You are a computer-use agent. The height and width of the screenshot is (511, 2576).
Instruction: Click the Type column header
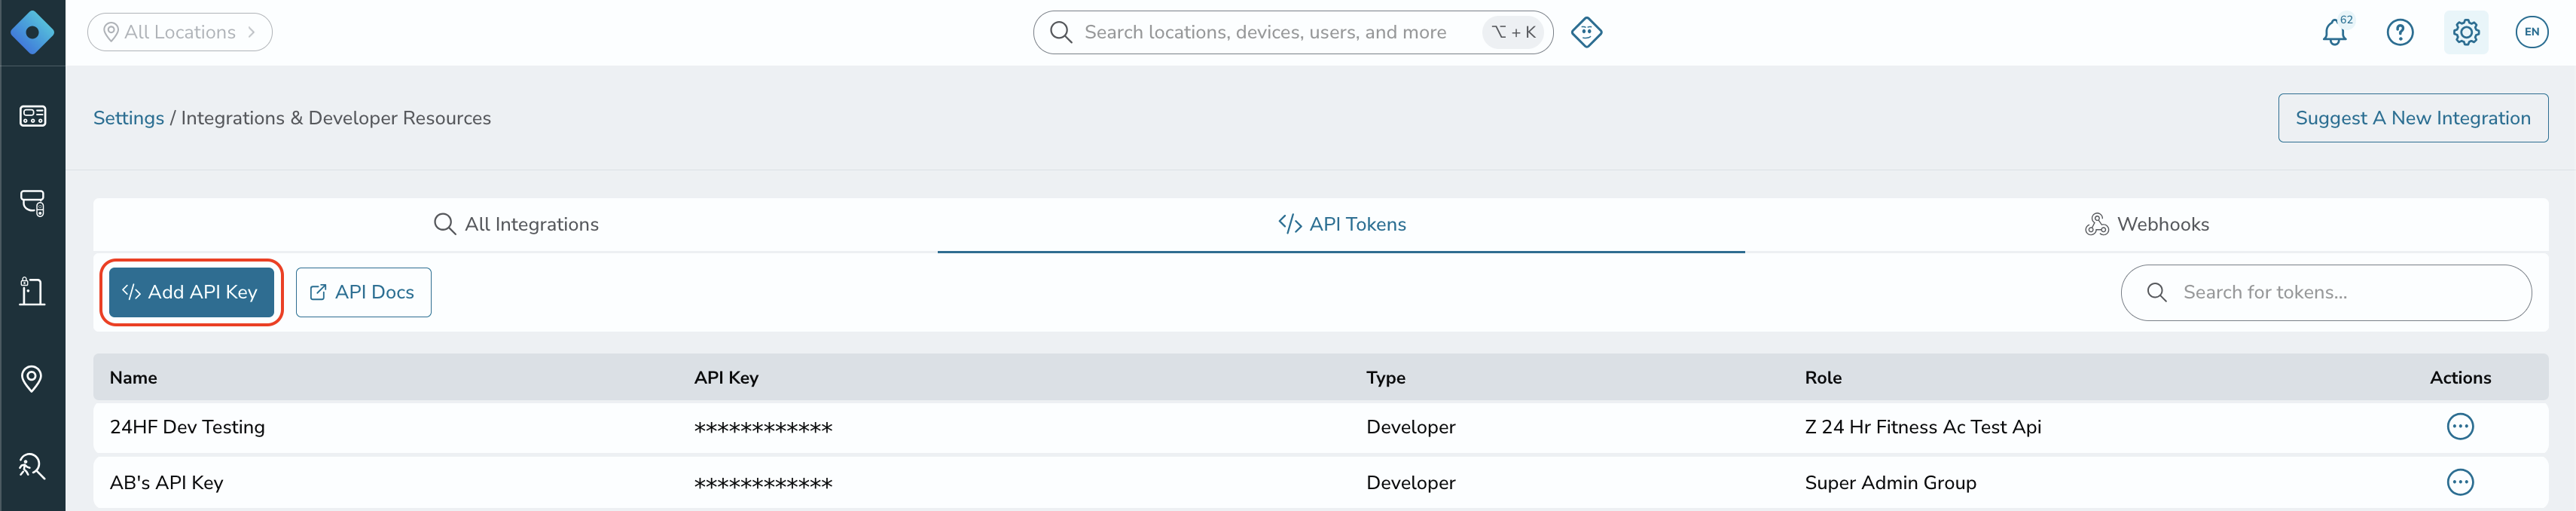point(1385,378)
